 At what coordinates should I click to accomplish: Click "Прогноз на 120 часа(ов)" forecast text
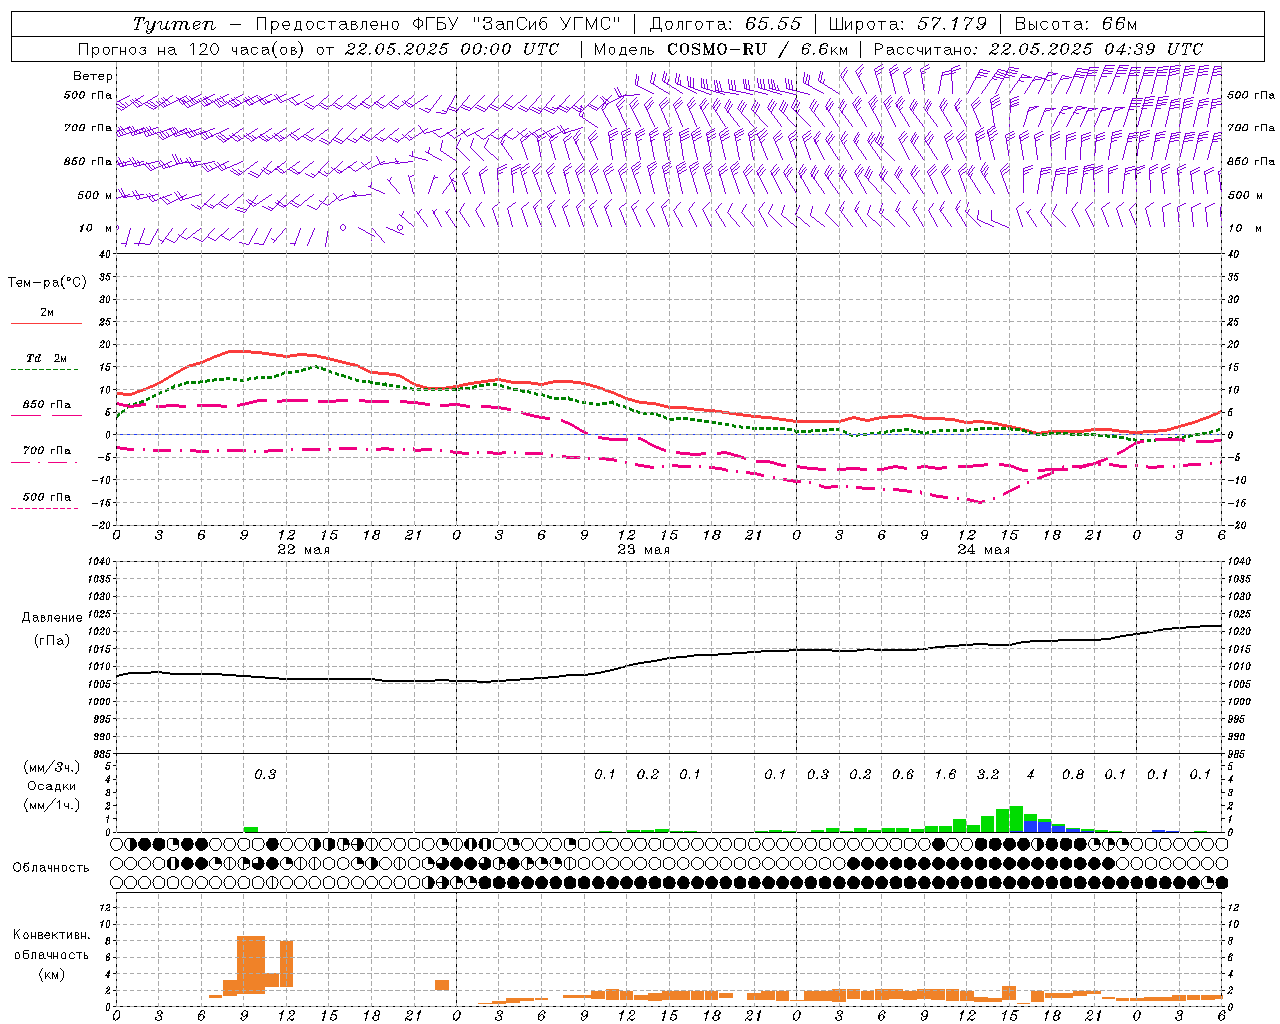click(x=192, y=49)
